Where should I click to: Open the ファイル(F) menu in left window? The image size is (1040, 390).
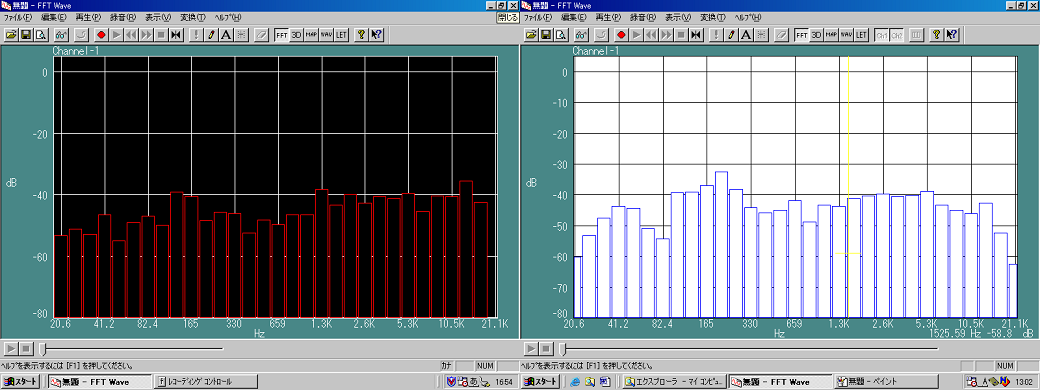(18, 17)
